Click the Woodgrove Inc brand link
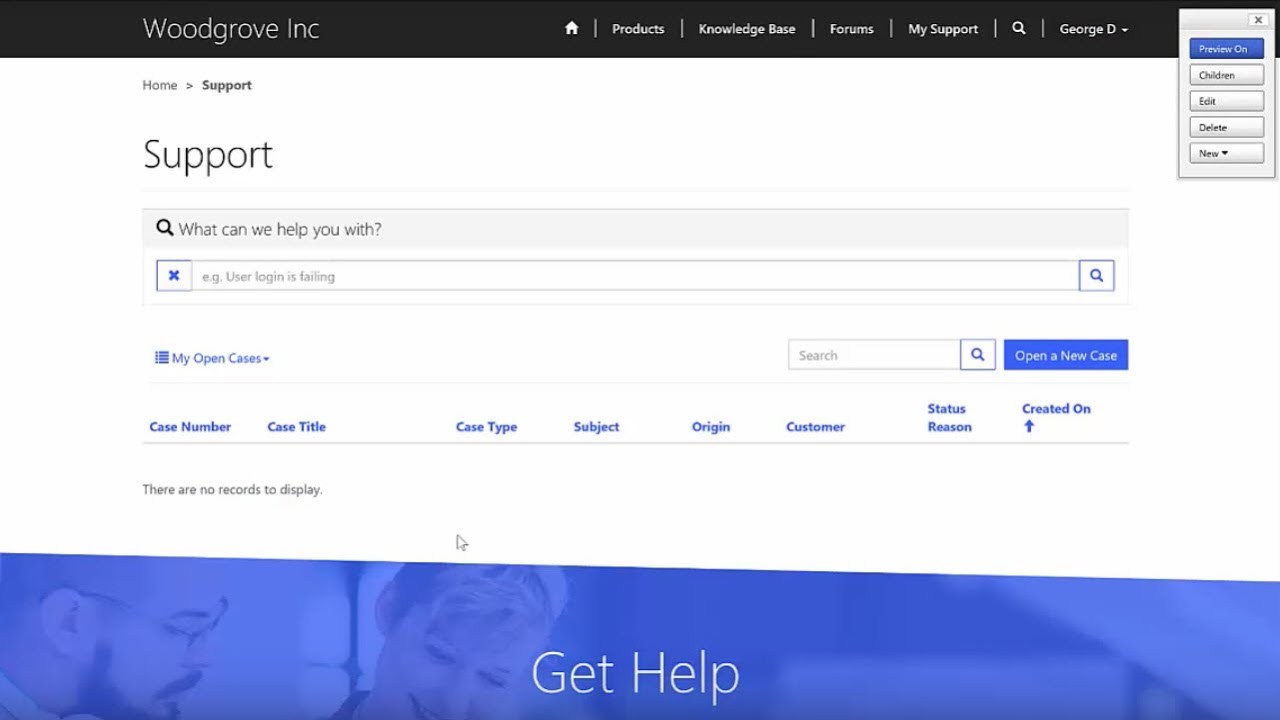The width and height of the screenshot is (1280, 720). 231,29
